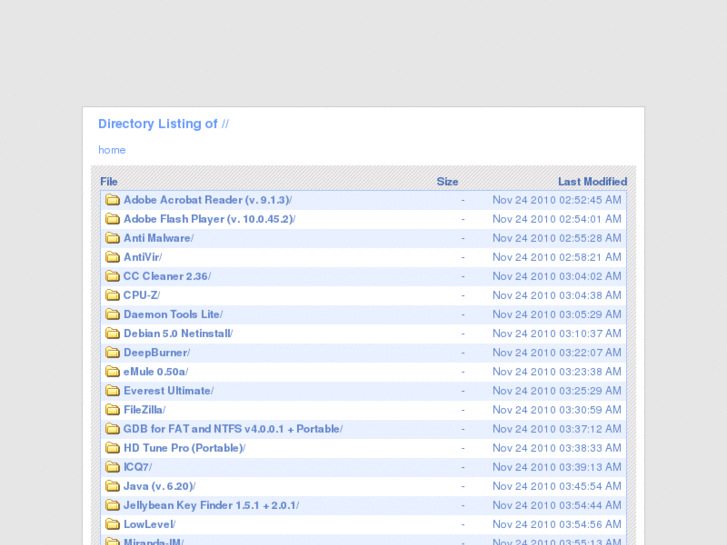Click folder icon beside Adobe Acrobat Reader
Viewport: 727px width, 545px height.
click(112, 200)
